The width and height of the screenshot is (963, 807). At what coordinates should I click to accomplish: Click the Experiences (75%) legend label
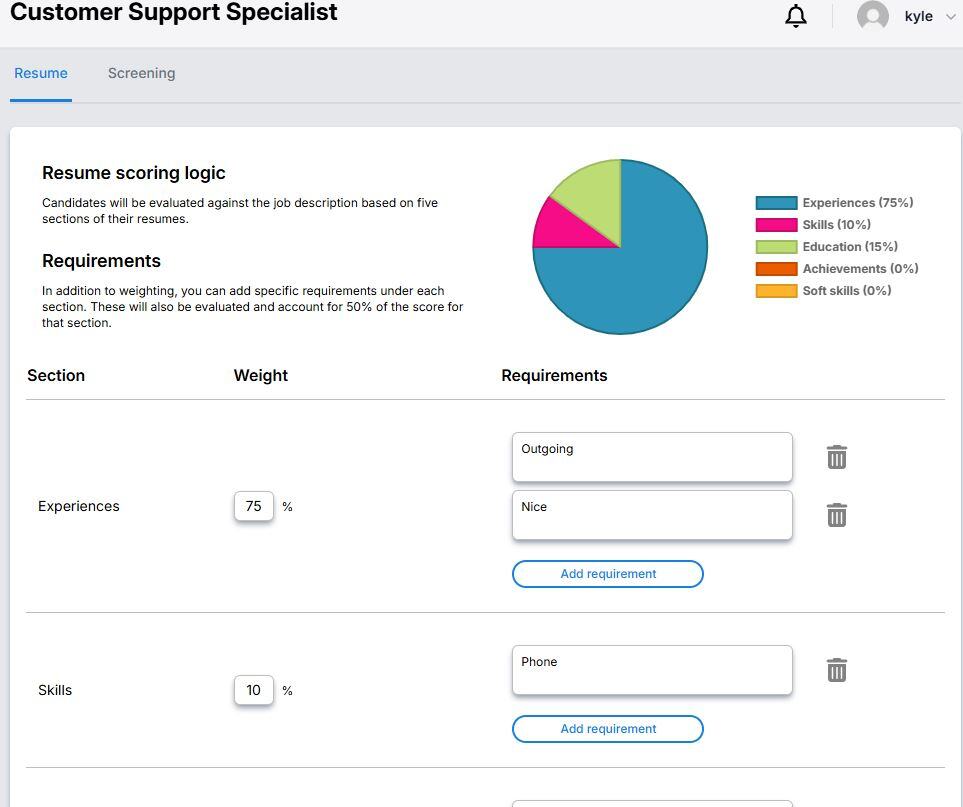[x=857, y=203]
